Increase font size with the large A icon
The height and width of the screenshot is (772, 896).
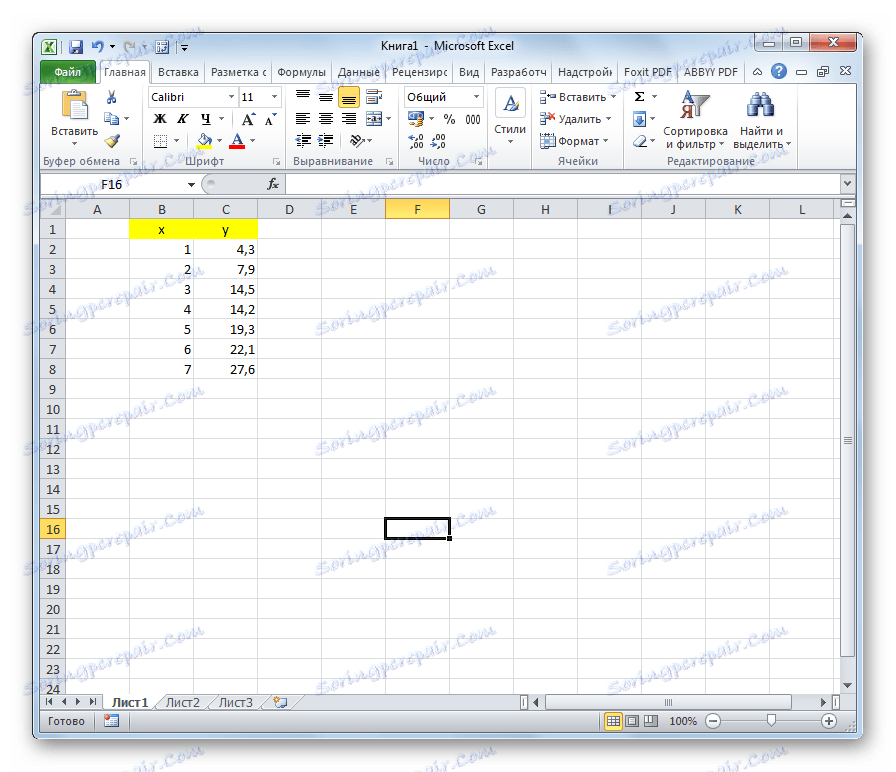point(248,119)
